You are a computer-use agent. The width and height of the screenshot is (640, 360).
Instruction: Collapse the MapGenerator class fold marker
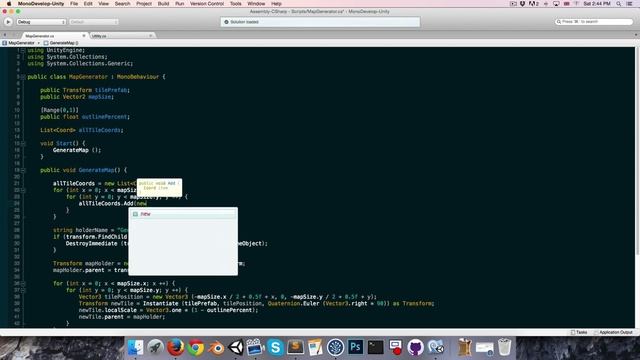[23, 77]
